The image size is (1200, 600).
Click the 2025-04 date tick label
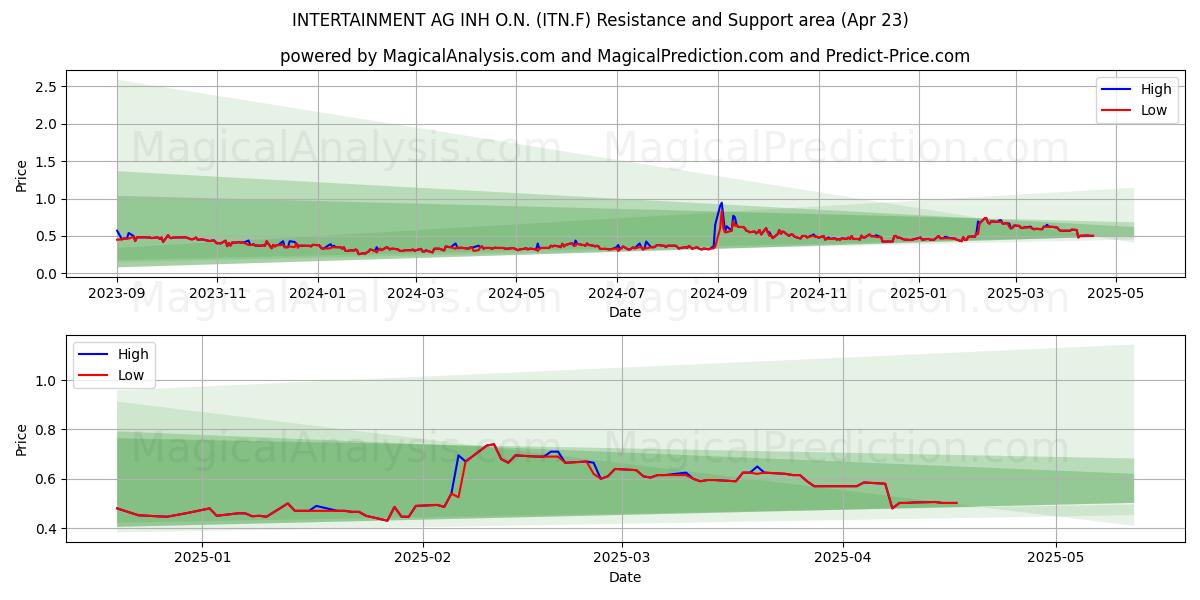843,558
